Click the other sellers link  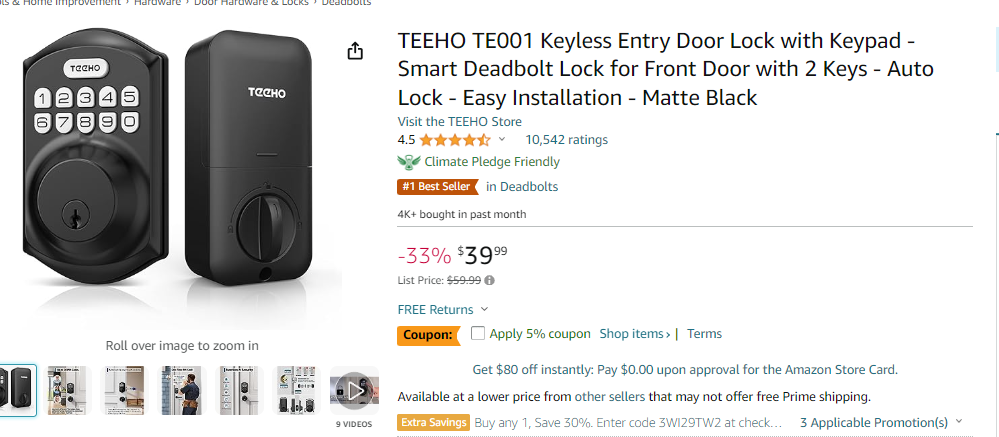(x=610, y=397)
